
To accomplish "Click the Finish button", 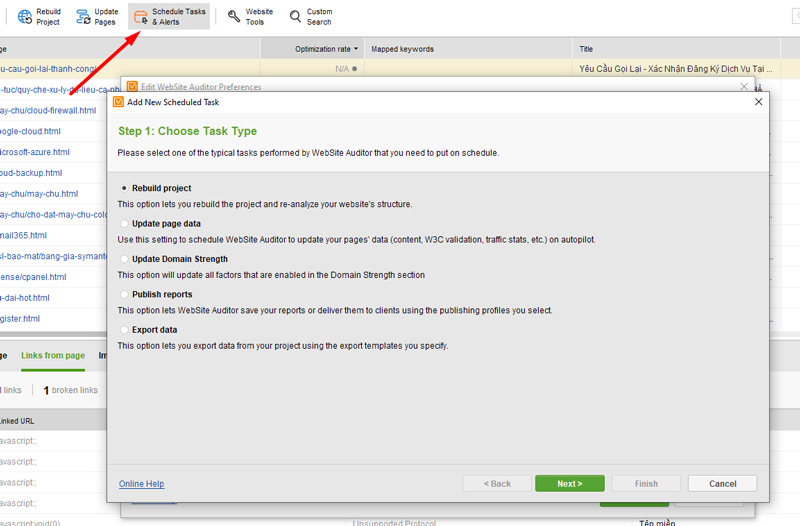I will click(x=646, y=484).
